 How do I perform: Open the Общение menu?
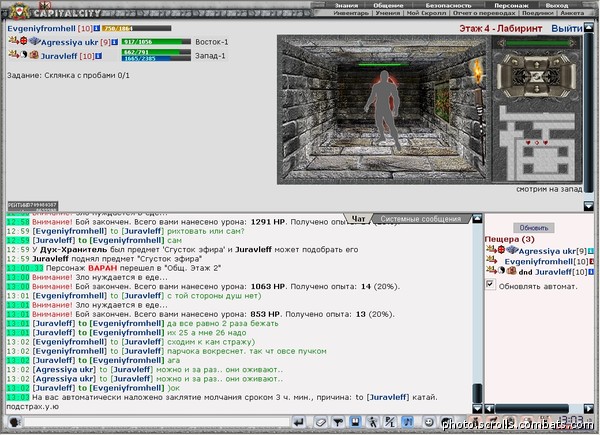click(x=388, y=5)
